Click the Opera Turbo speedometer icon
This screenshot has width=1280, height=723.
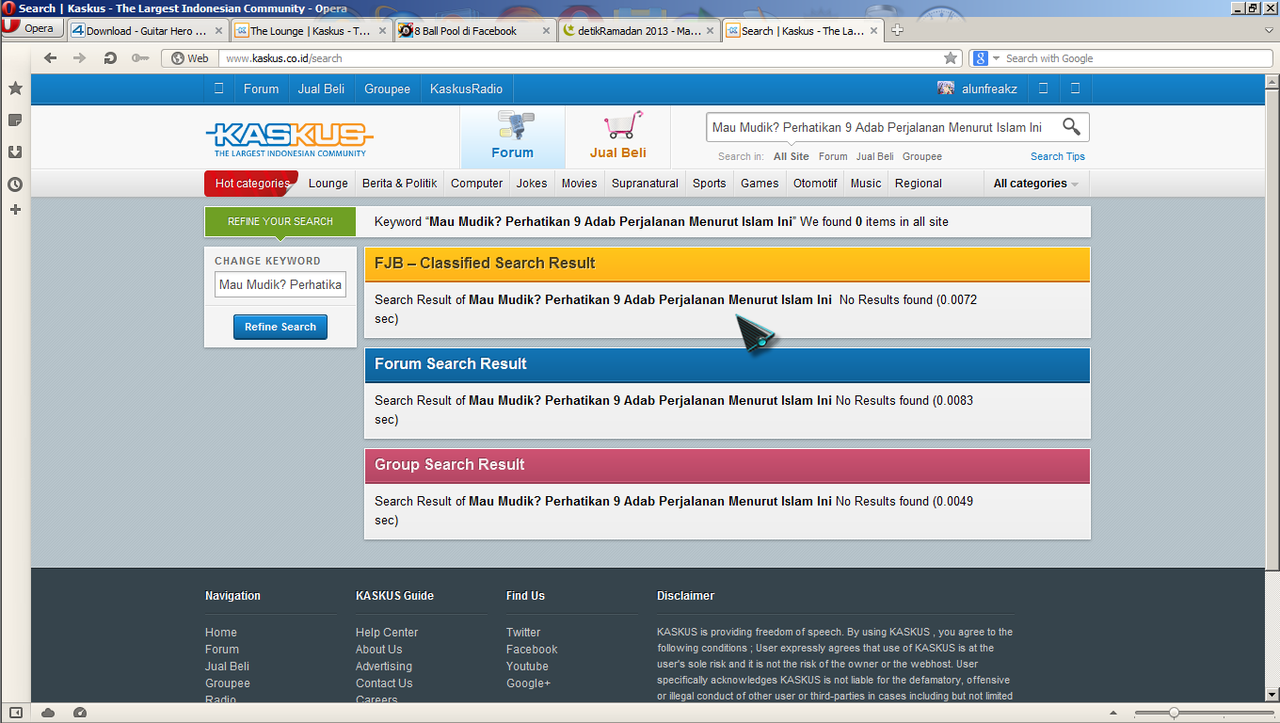point(80,713)
